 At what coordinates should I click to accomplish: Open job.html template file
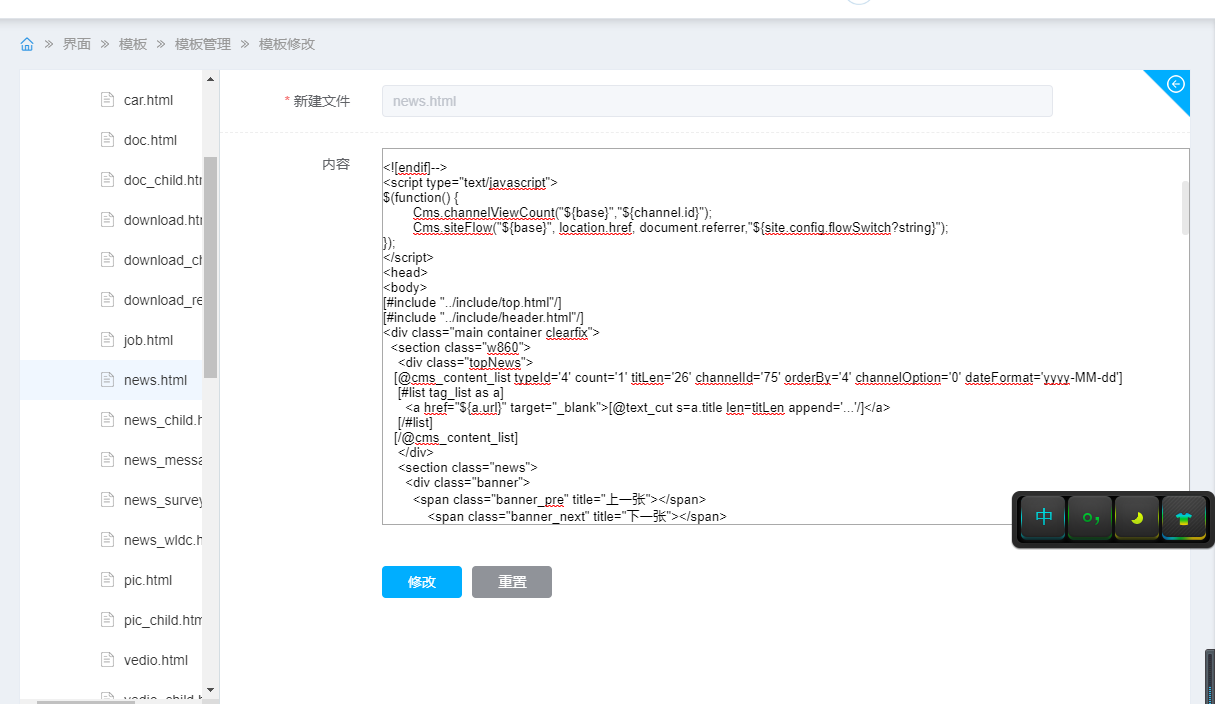[148, 340]
